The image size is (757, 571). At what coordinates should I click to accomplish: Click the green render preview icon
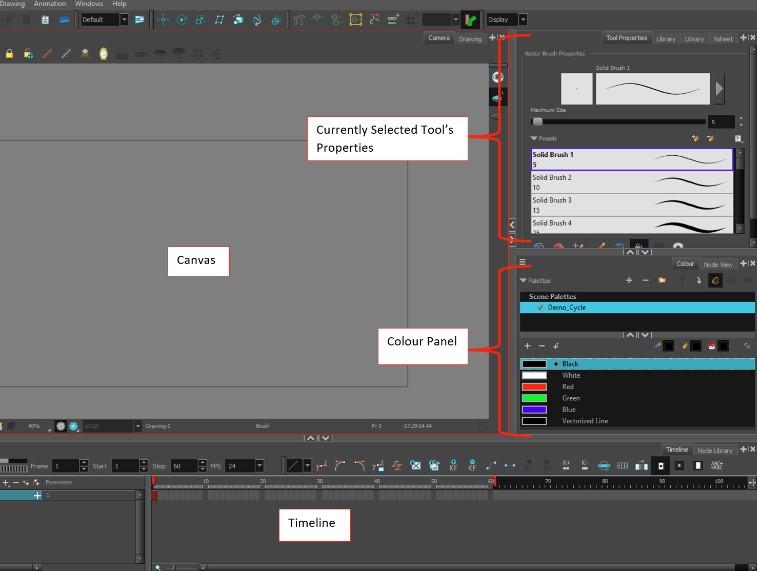tap(471, 20)
